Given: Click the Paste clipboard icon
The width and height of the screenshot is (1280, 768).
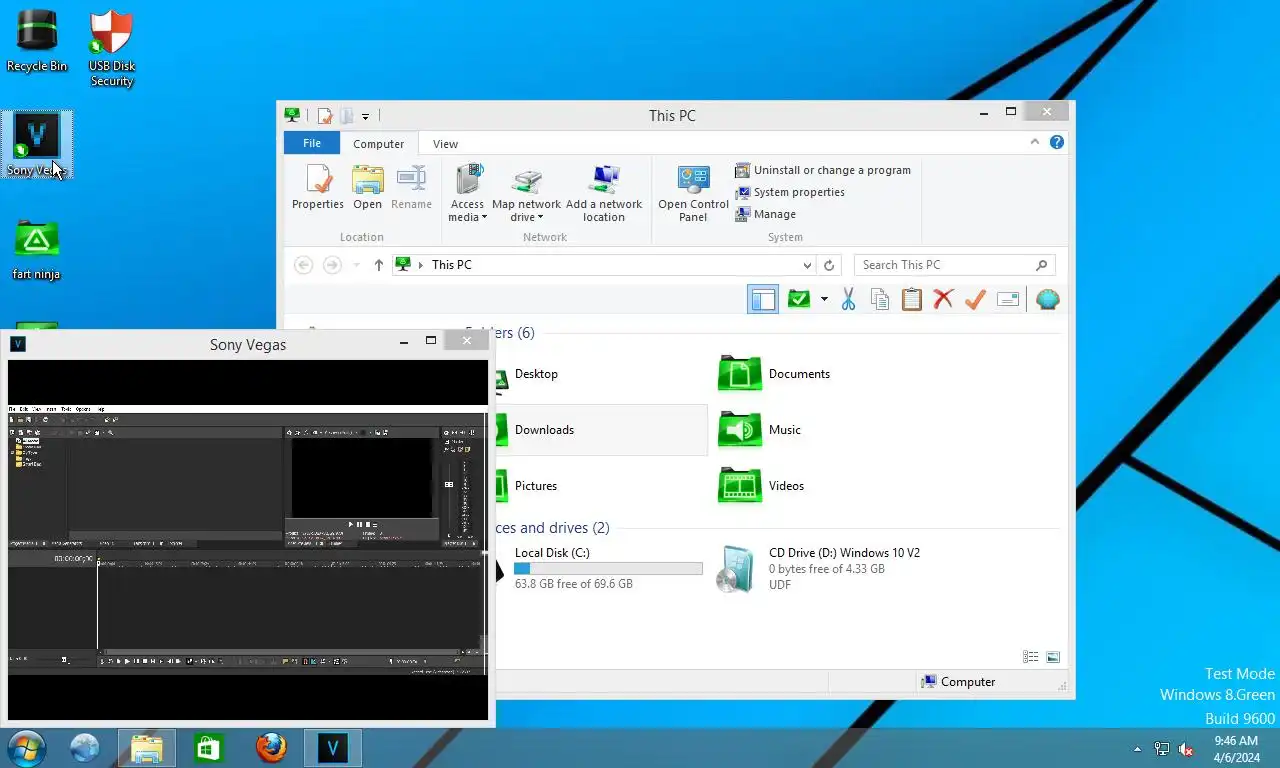Looking at the screenshot, I should tap(911, 299).
